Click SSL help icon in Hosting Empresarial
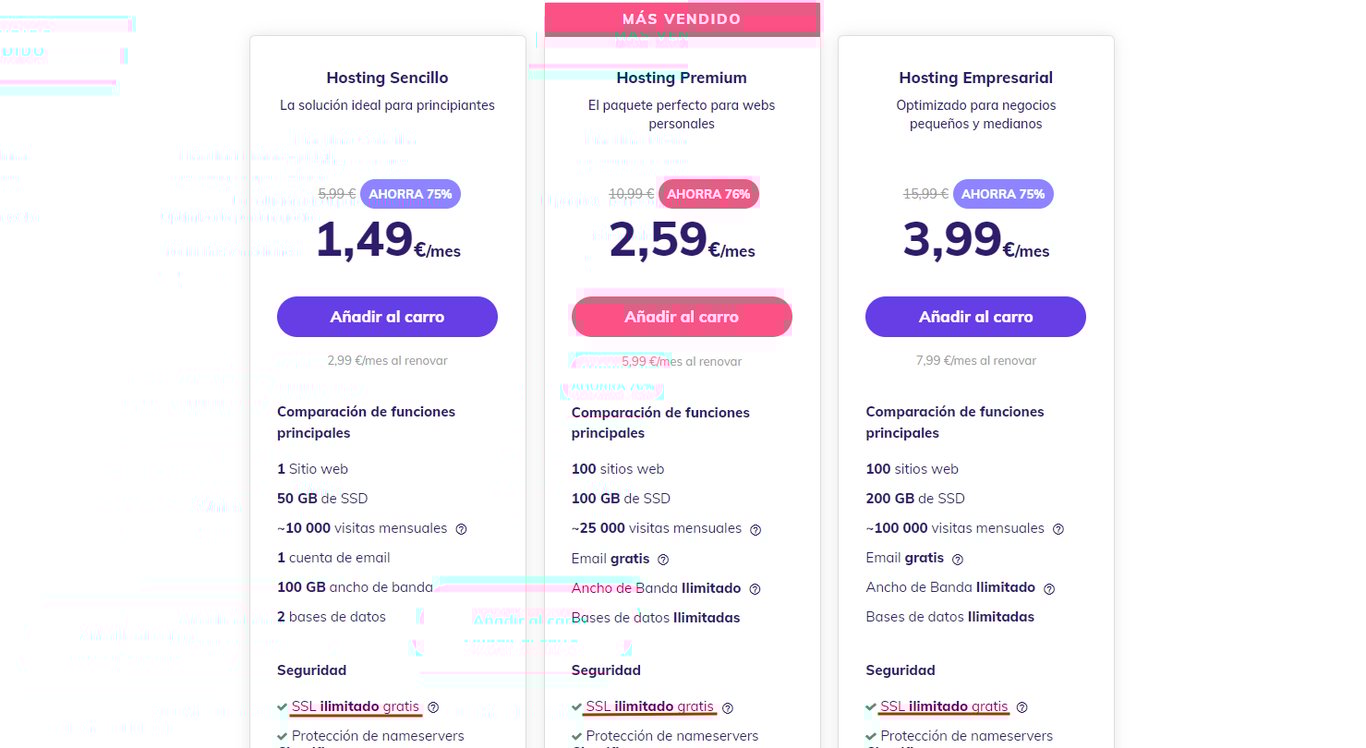Image resolution: width=1366 pixels, height=748 pixels. pos(1022,707)
